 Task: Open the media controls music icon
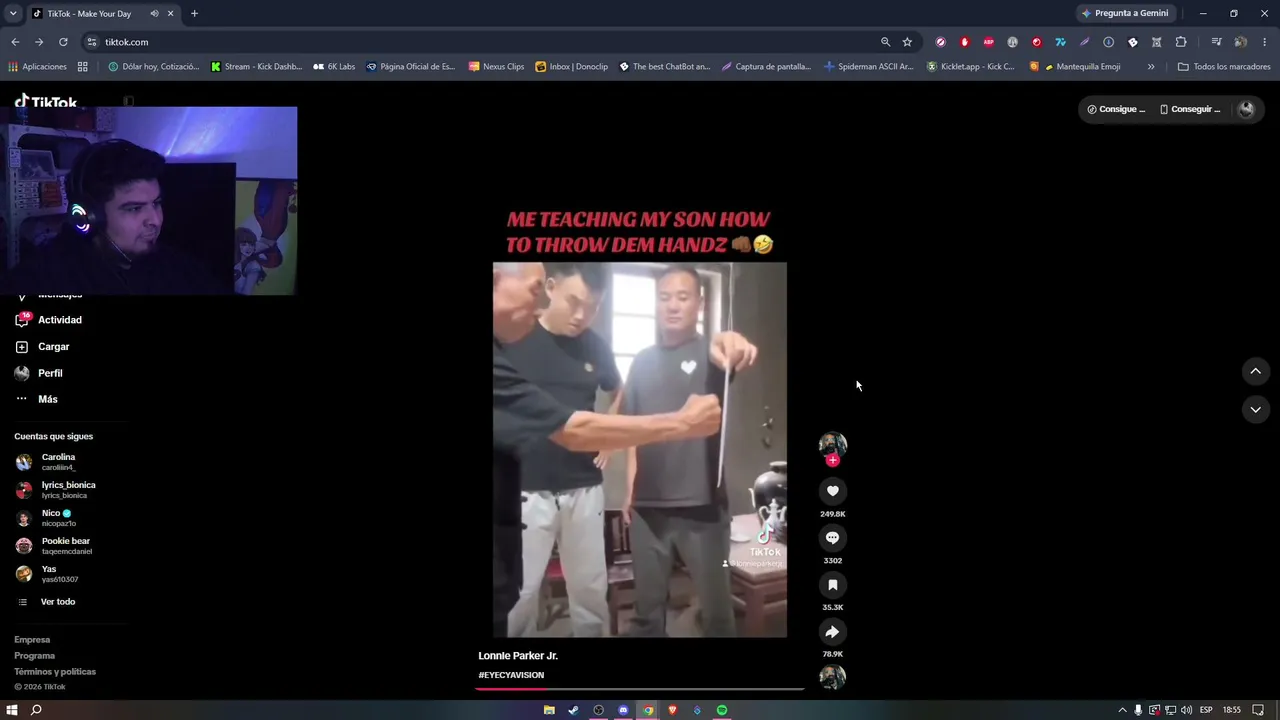(1216, 42)
